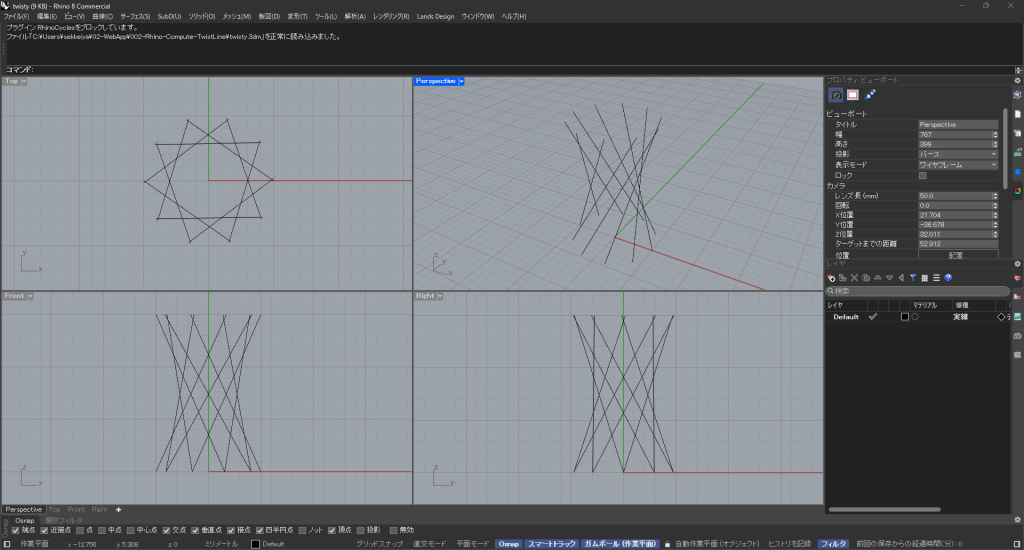
Task: Open the 表示モード (display mode) dropdown
Action: (958, 164)
